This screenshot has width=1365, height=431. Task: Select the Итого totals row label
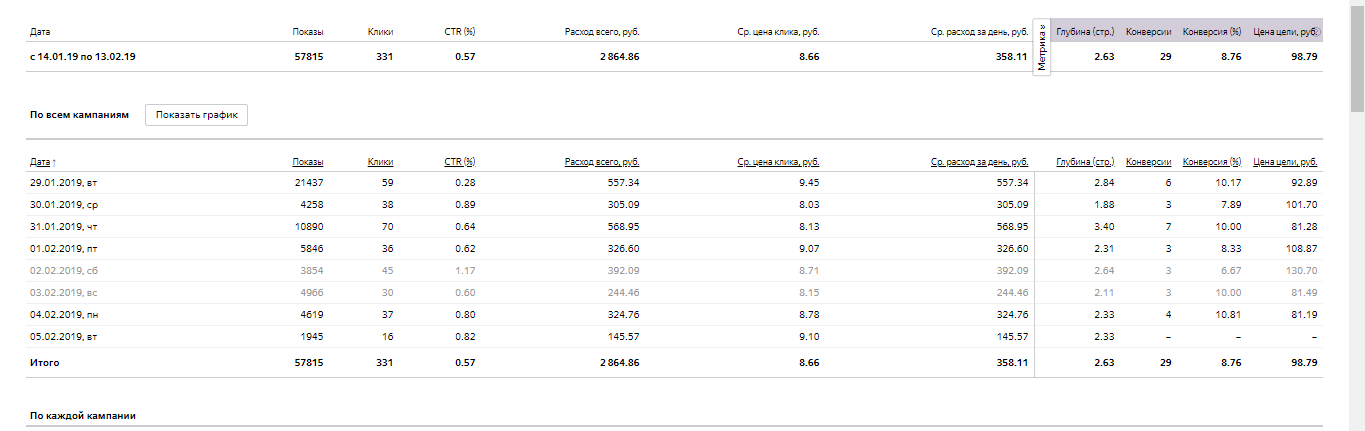point(45,363)
